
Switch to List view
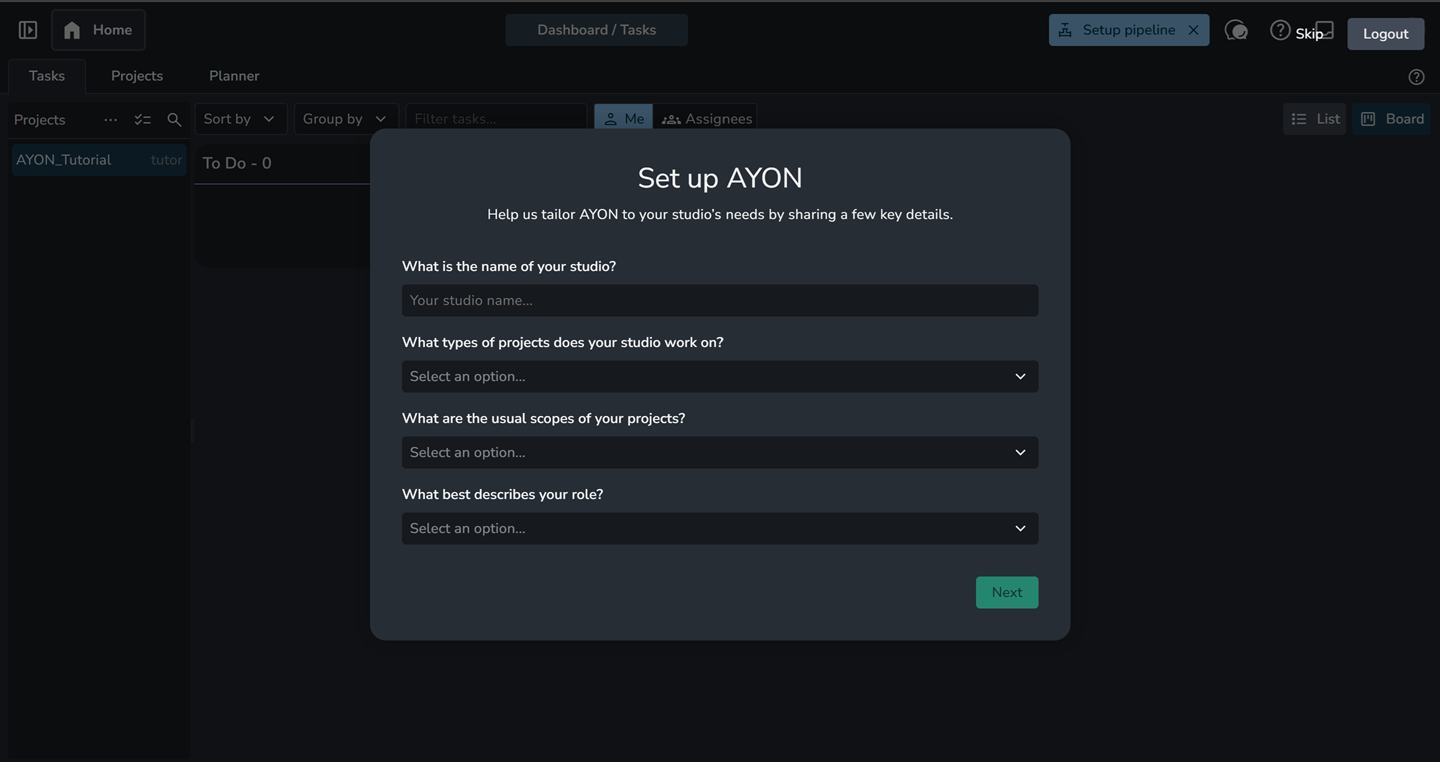[x=1315, y=119]
